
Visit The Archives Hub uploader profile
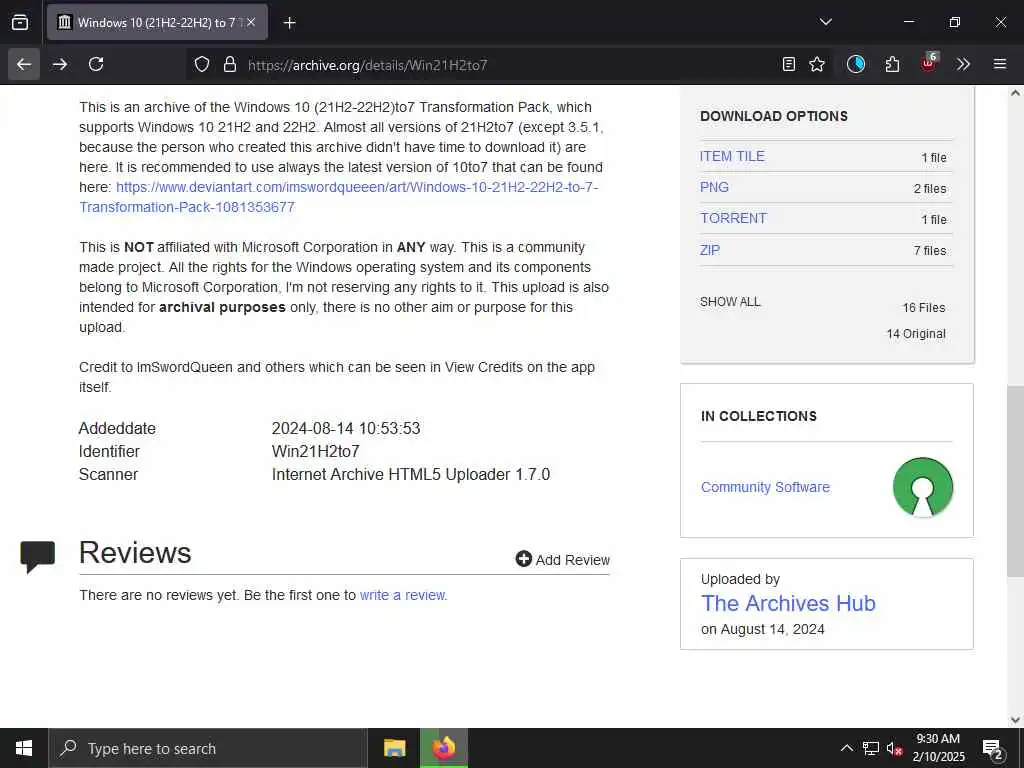788,603
